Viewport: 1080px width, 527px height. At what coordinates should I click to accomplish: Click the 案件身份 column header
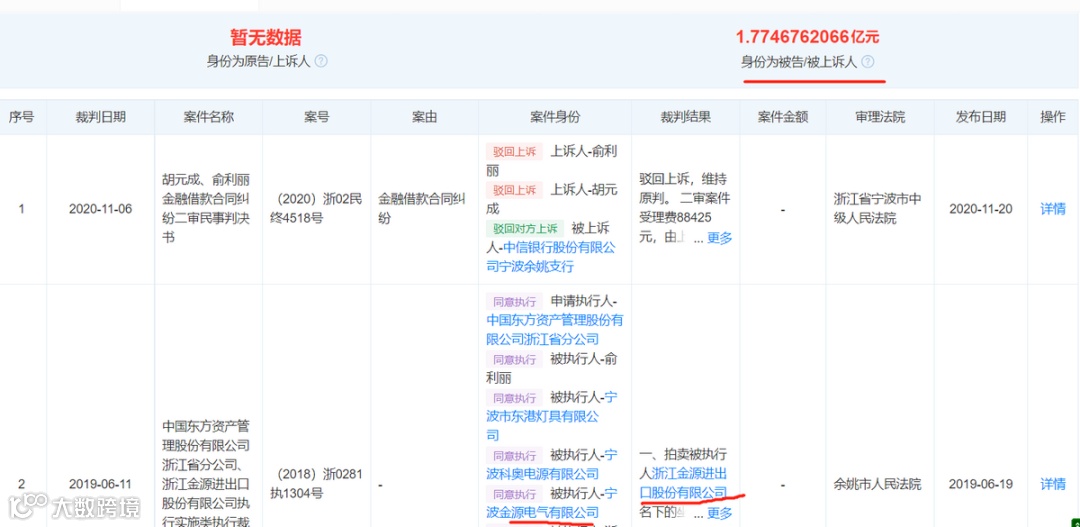[x=555, y=117]
